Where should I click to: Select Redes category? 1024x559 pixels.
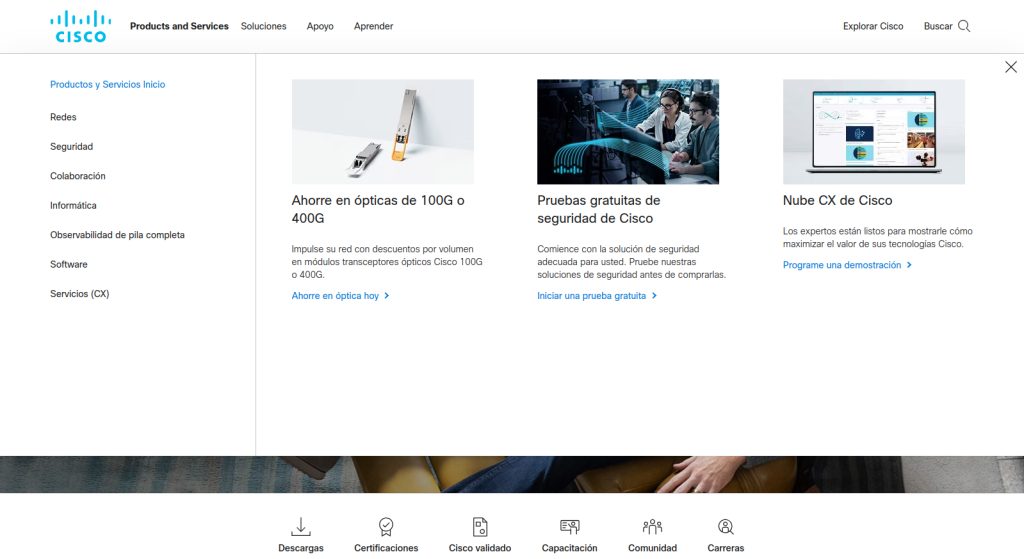click(x=63, y=117)
